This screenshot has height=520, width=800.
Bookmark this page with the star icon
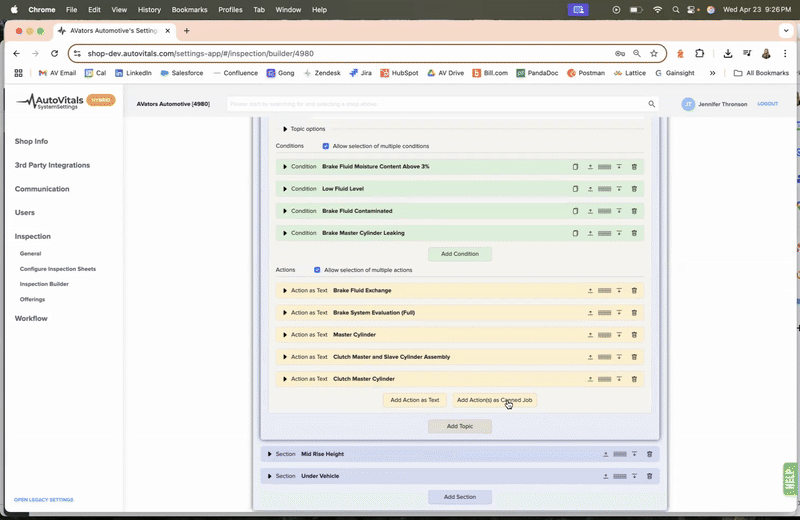[654, 54]
